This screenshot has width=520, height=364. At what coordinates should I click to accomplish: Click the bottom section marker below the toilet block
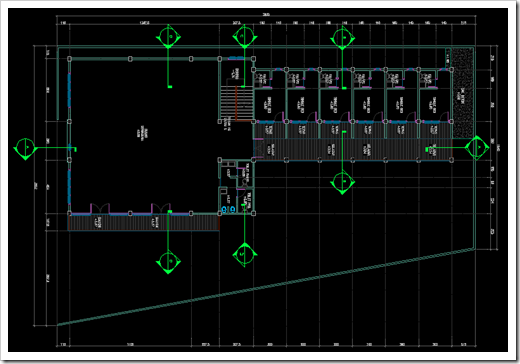[x=245, y=255]
